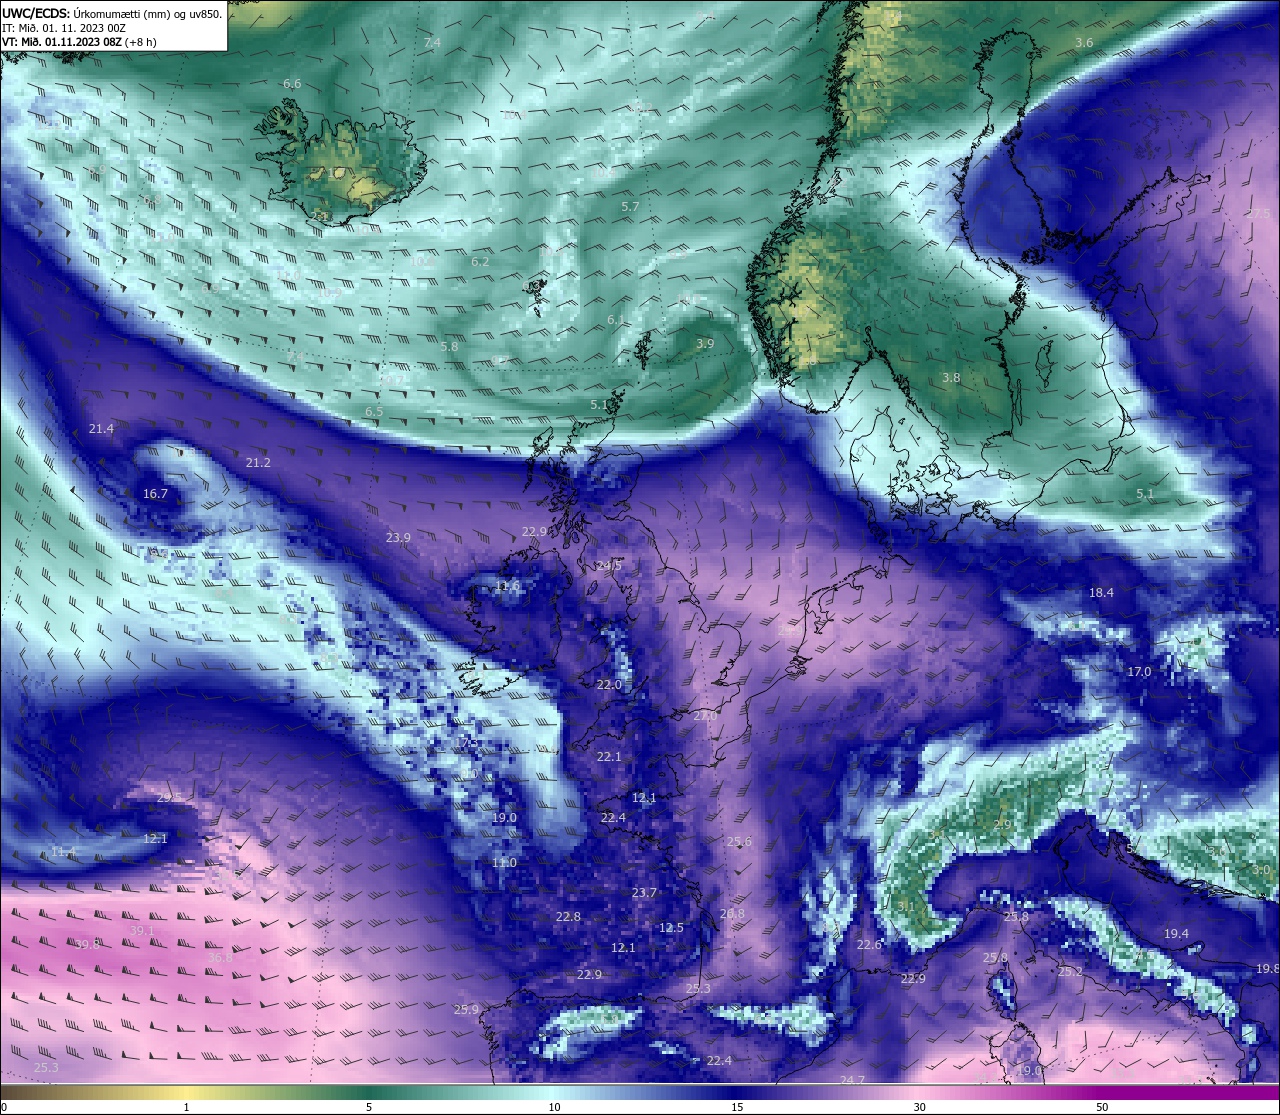Click the 25.9 value near Iberia
The width and height of the screenshot is (1280, 1115).
[x=466, y=1010]
